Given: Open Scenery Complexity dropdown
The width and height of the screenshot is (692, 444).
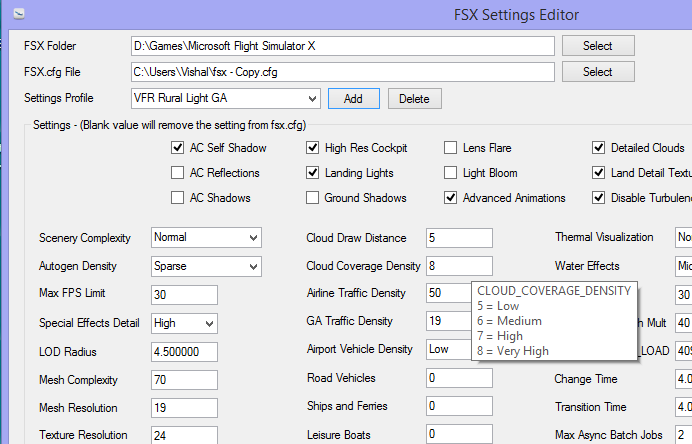Looking at the screenshot, I should 206,237.
